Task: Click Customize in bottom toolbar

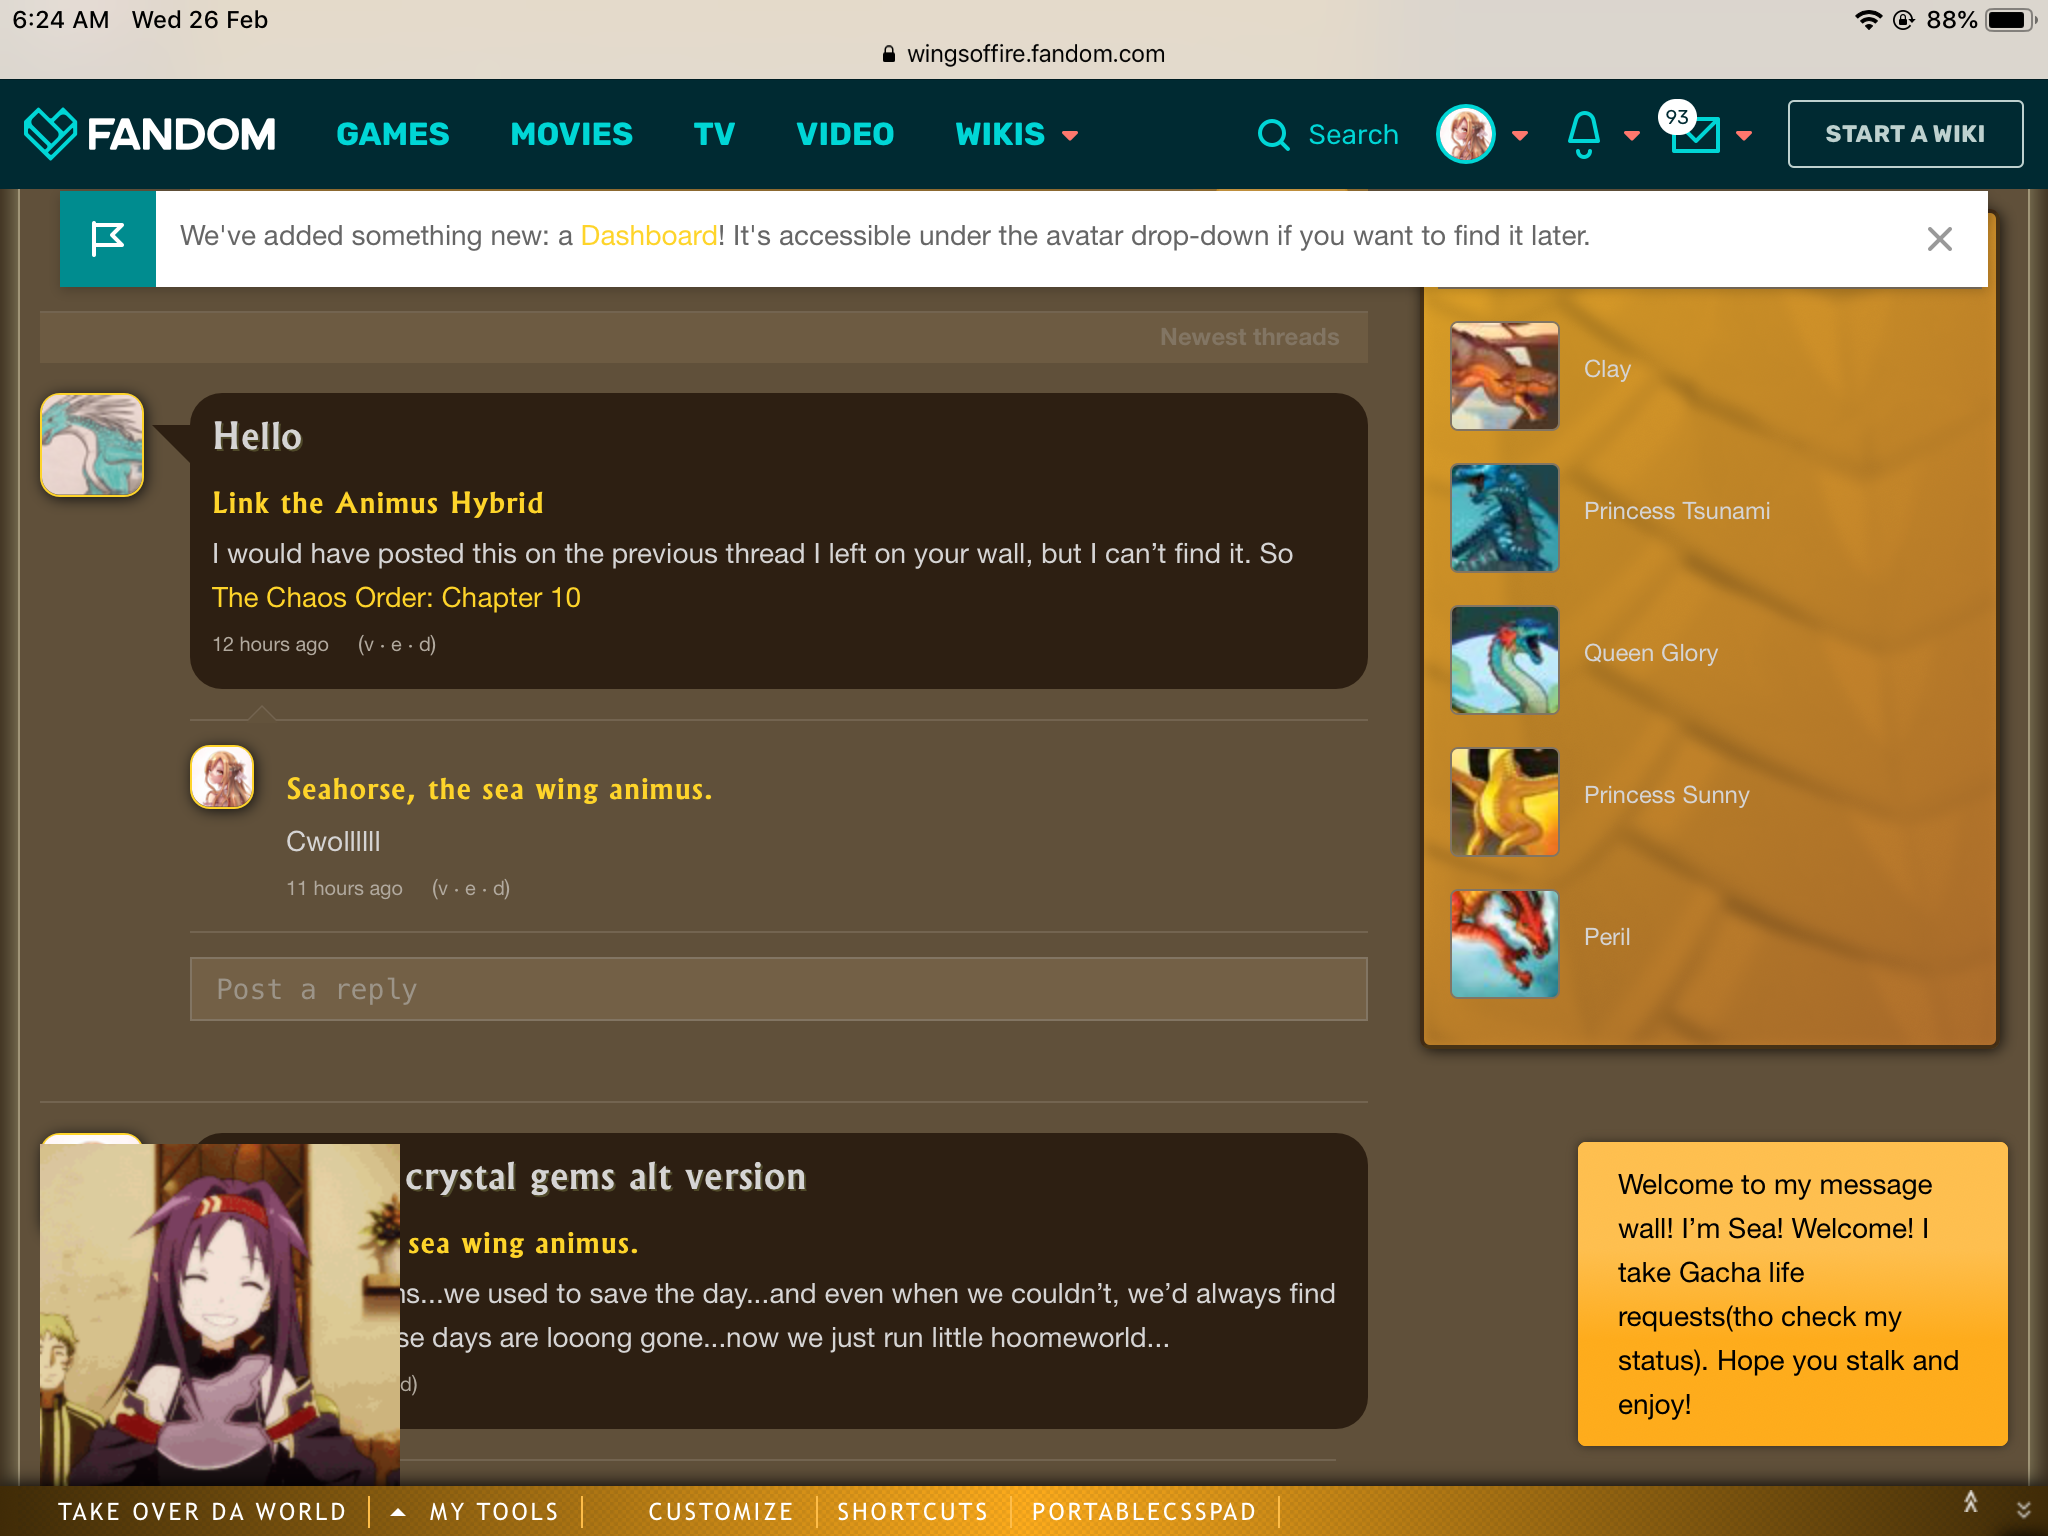Action: (x=720, y=1512)
